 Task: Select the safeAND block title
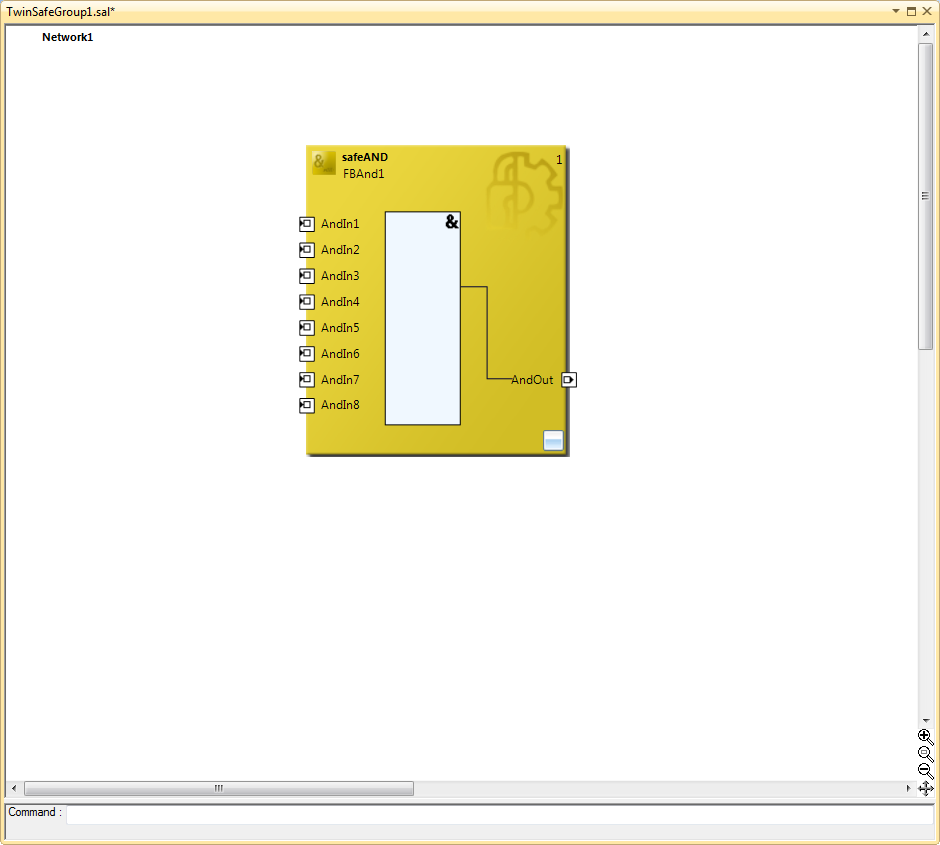point(365,157)
